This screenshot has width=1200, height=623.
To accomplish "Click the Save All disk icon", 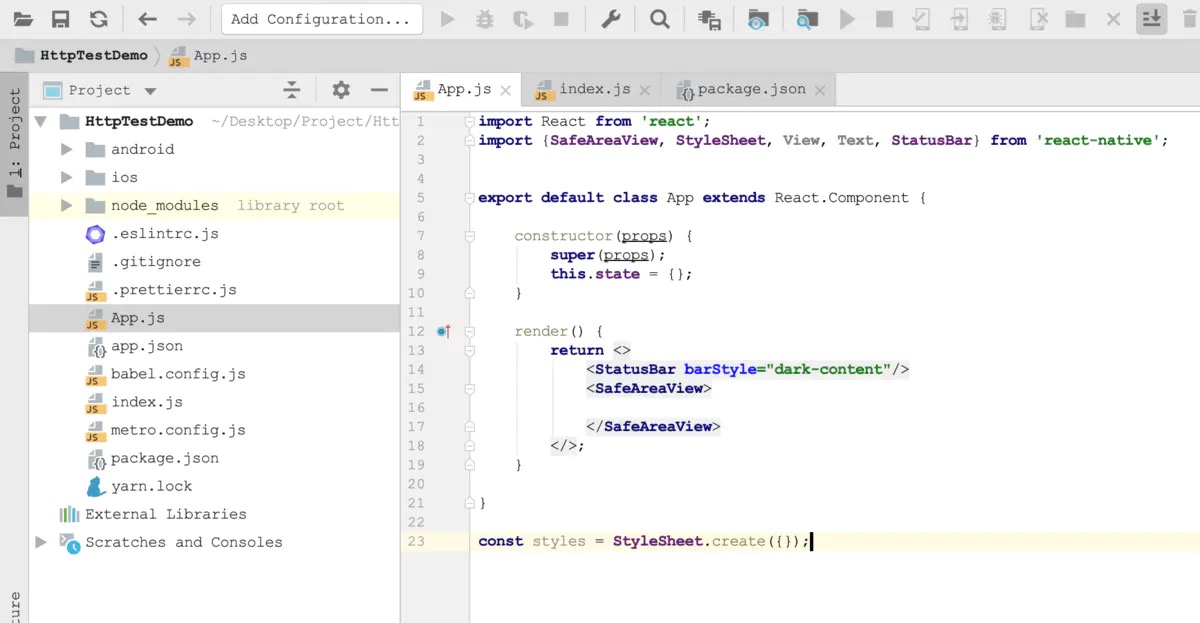I will click(x=60, y=19).
